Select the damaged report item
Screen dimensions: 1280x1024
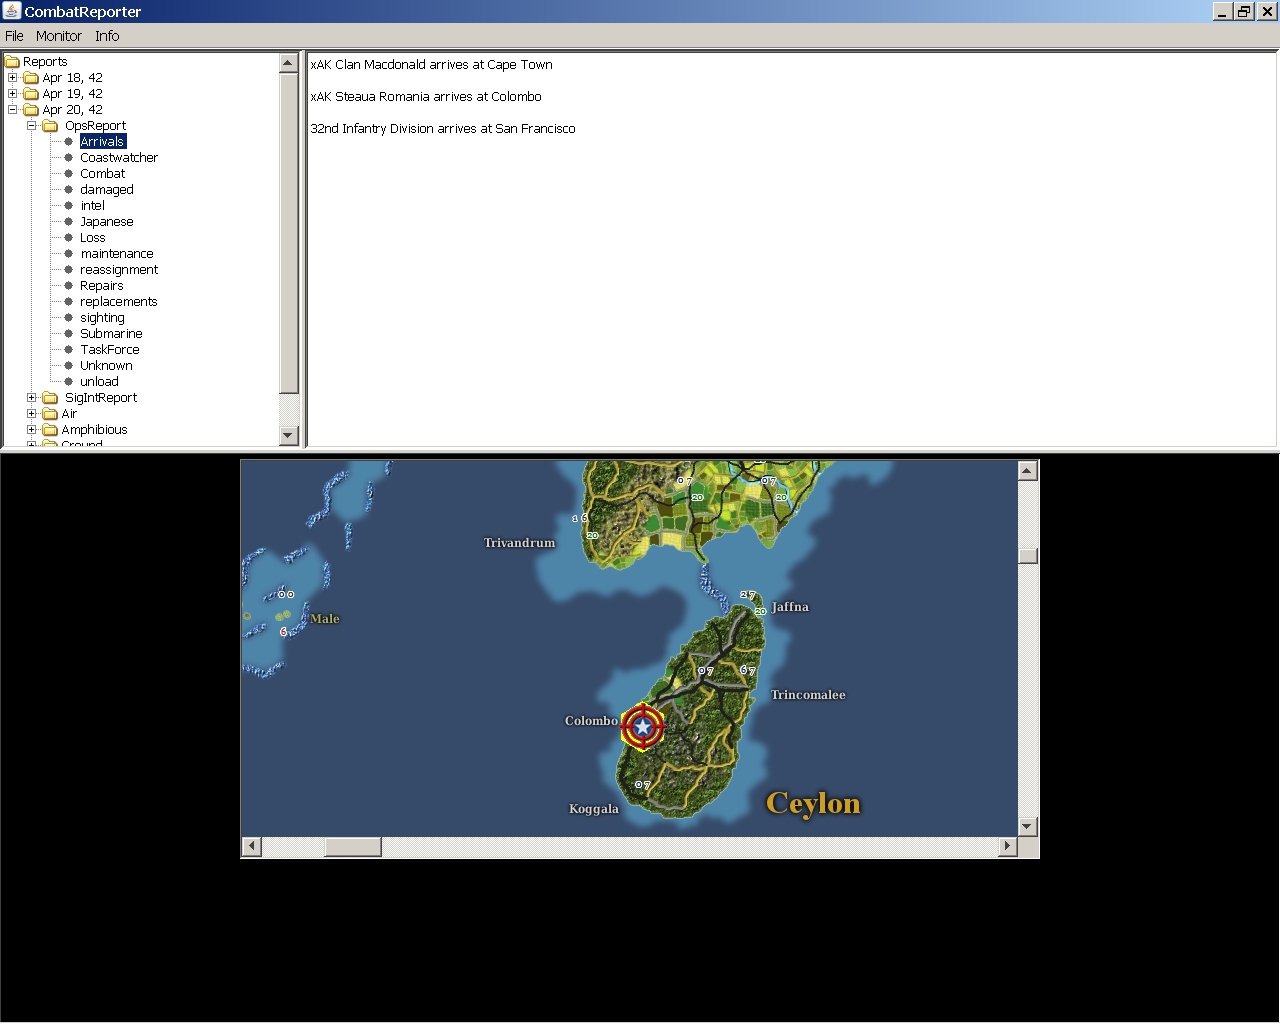coord(106,190)
